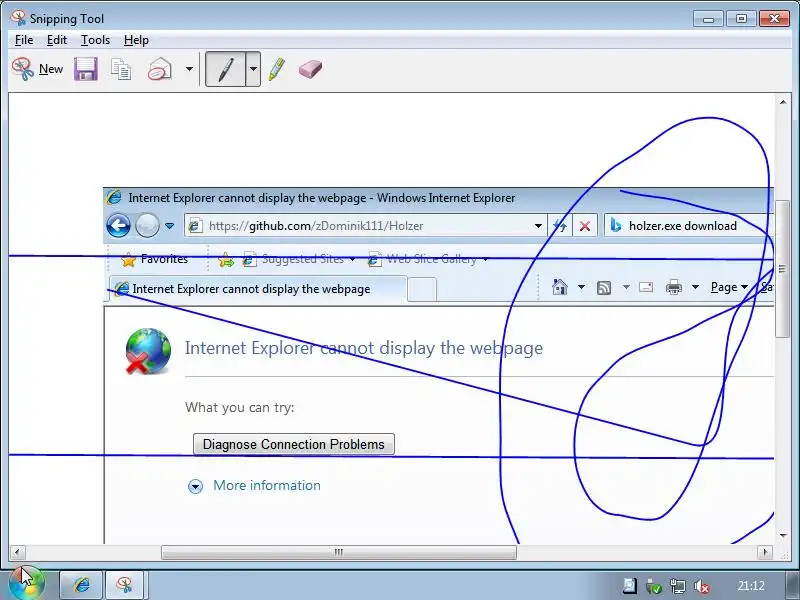Click the vertical scrollbar up arrow

[783, 102]
